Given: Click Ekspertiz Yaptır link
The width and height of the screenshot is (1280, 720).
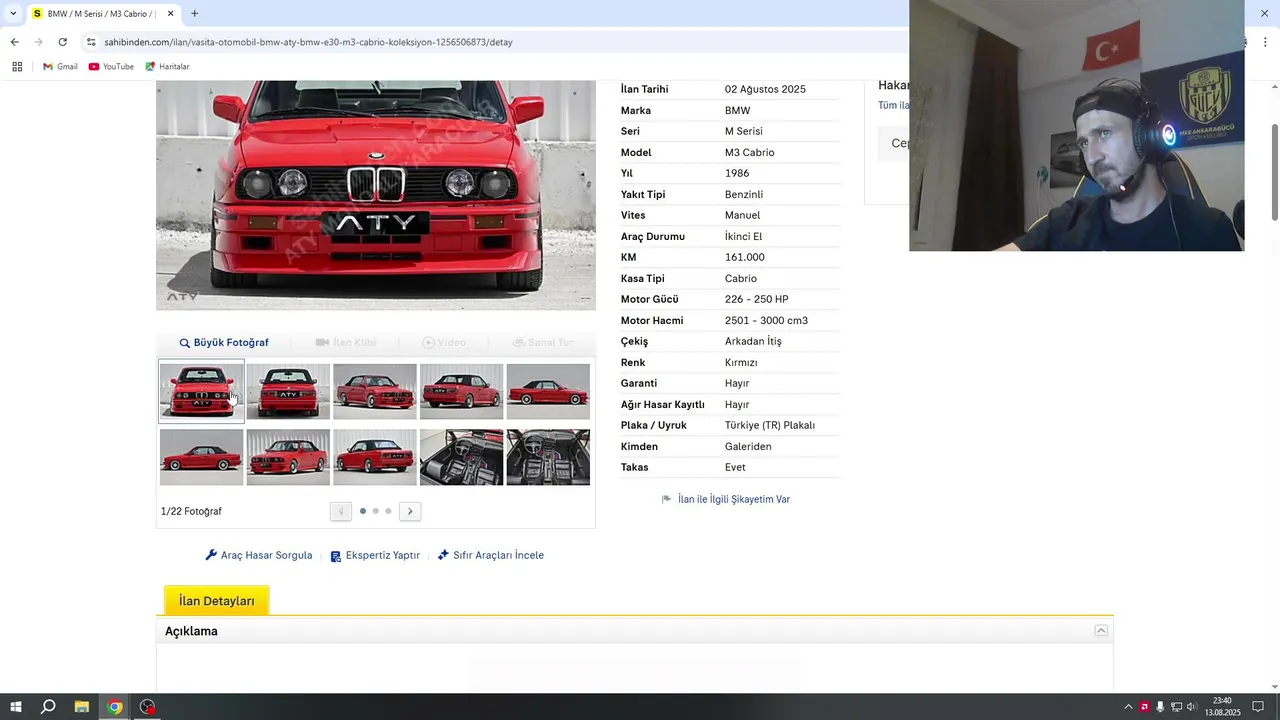Looking at the screenshot, I should pos(375,555).
